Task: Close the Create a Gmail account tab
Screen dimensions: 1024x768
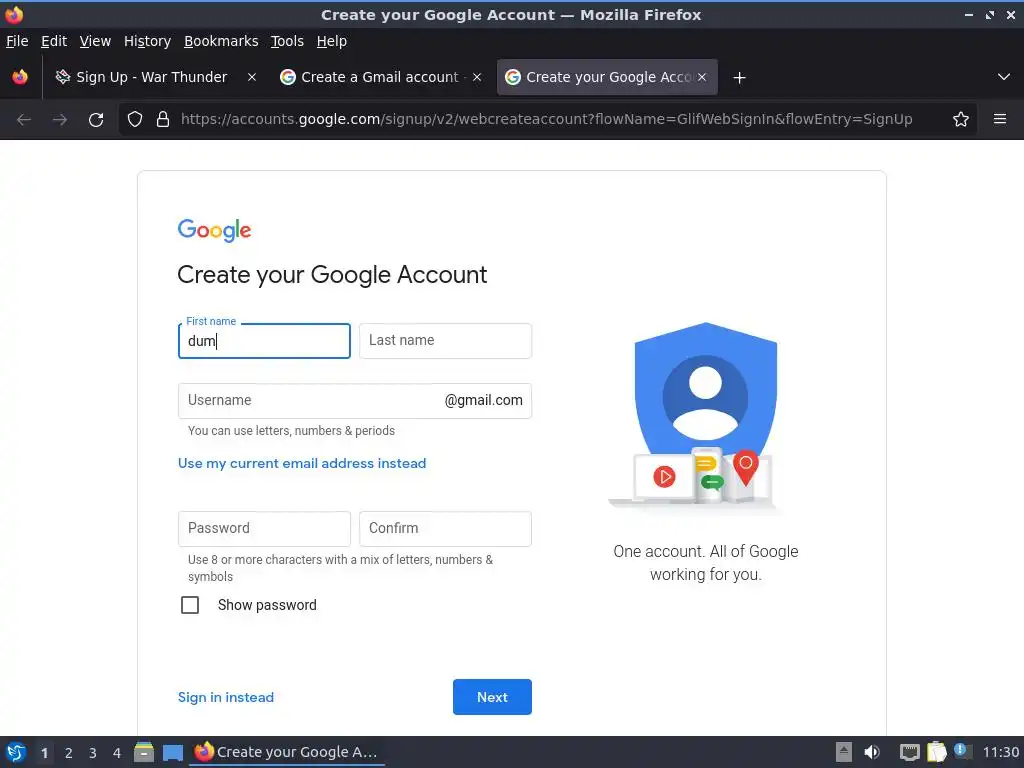Action: 477,77
